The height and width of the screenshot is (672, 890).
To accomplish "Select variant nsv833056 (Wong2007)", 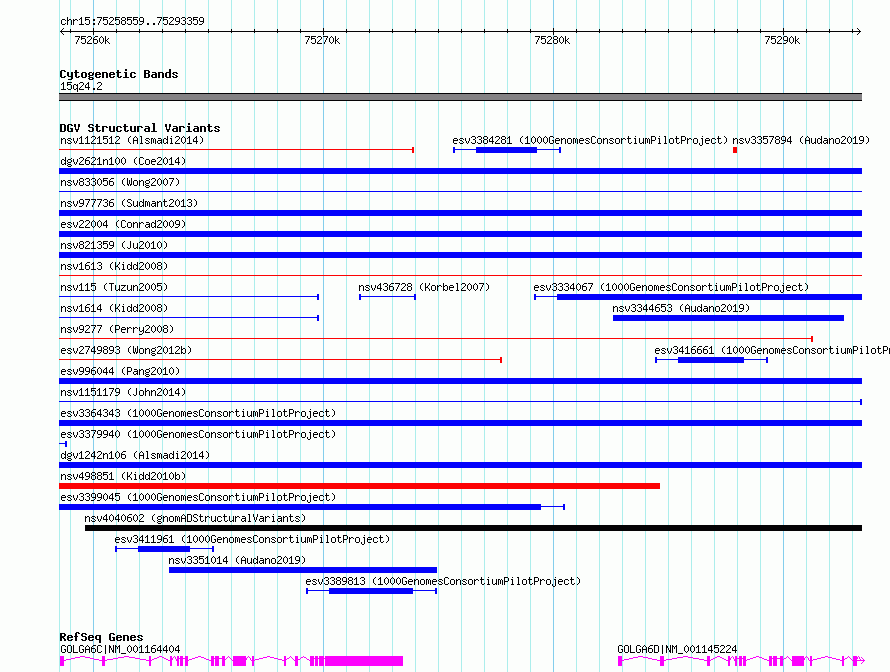I will click(x=120, y=182).
